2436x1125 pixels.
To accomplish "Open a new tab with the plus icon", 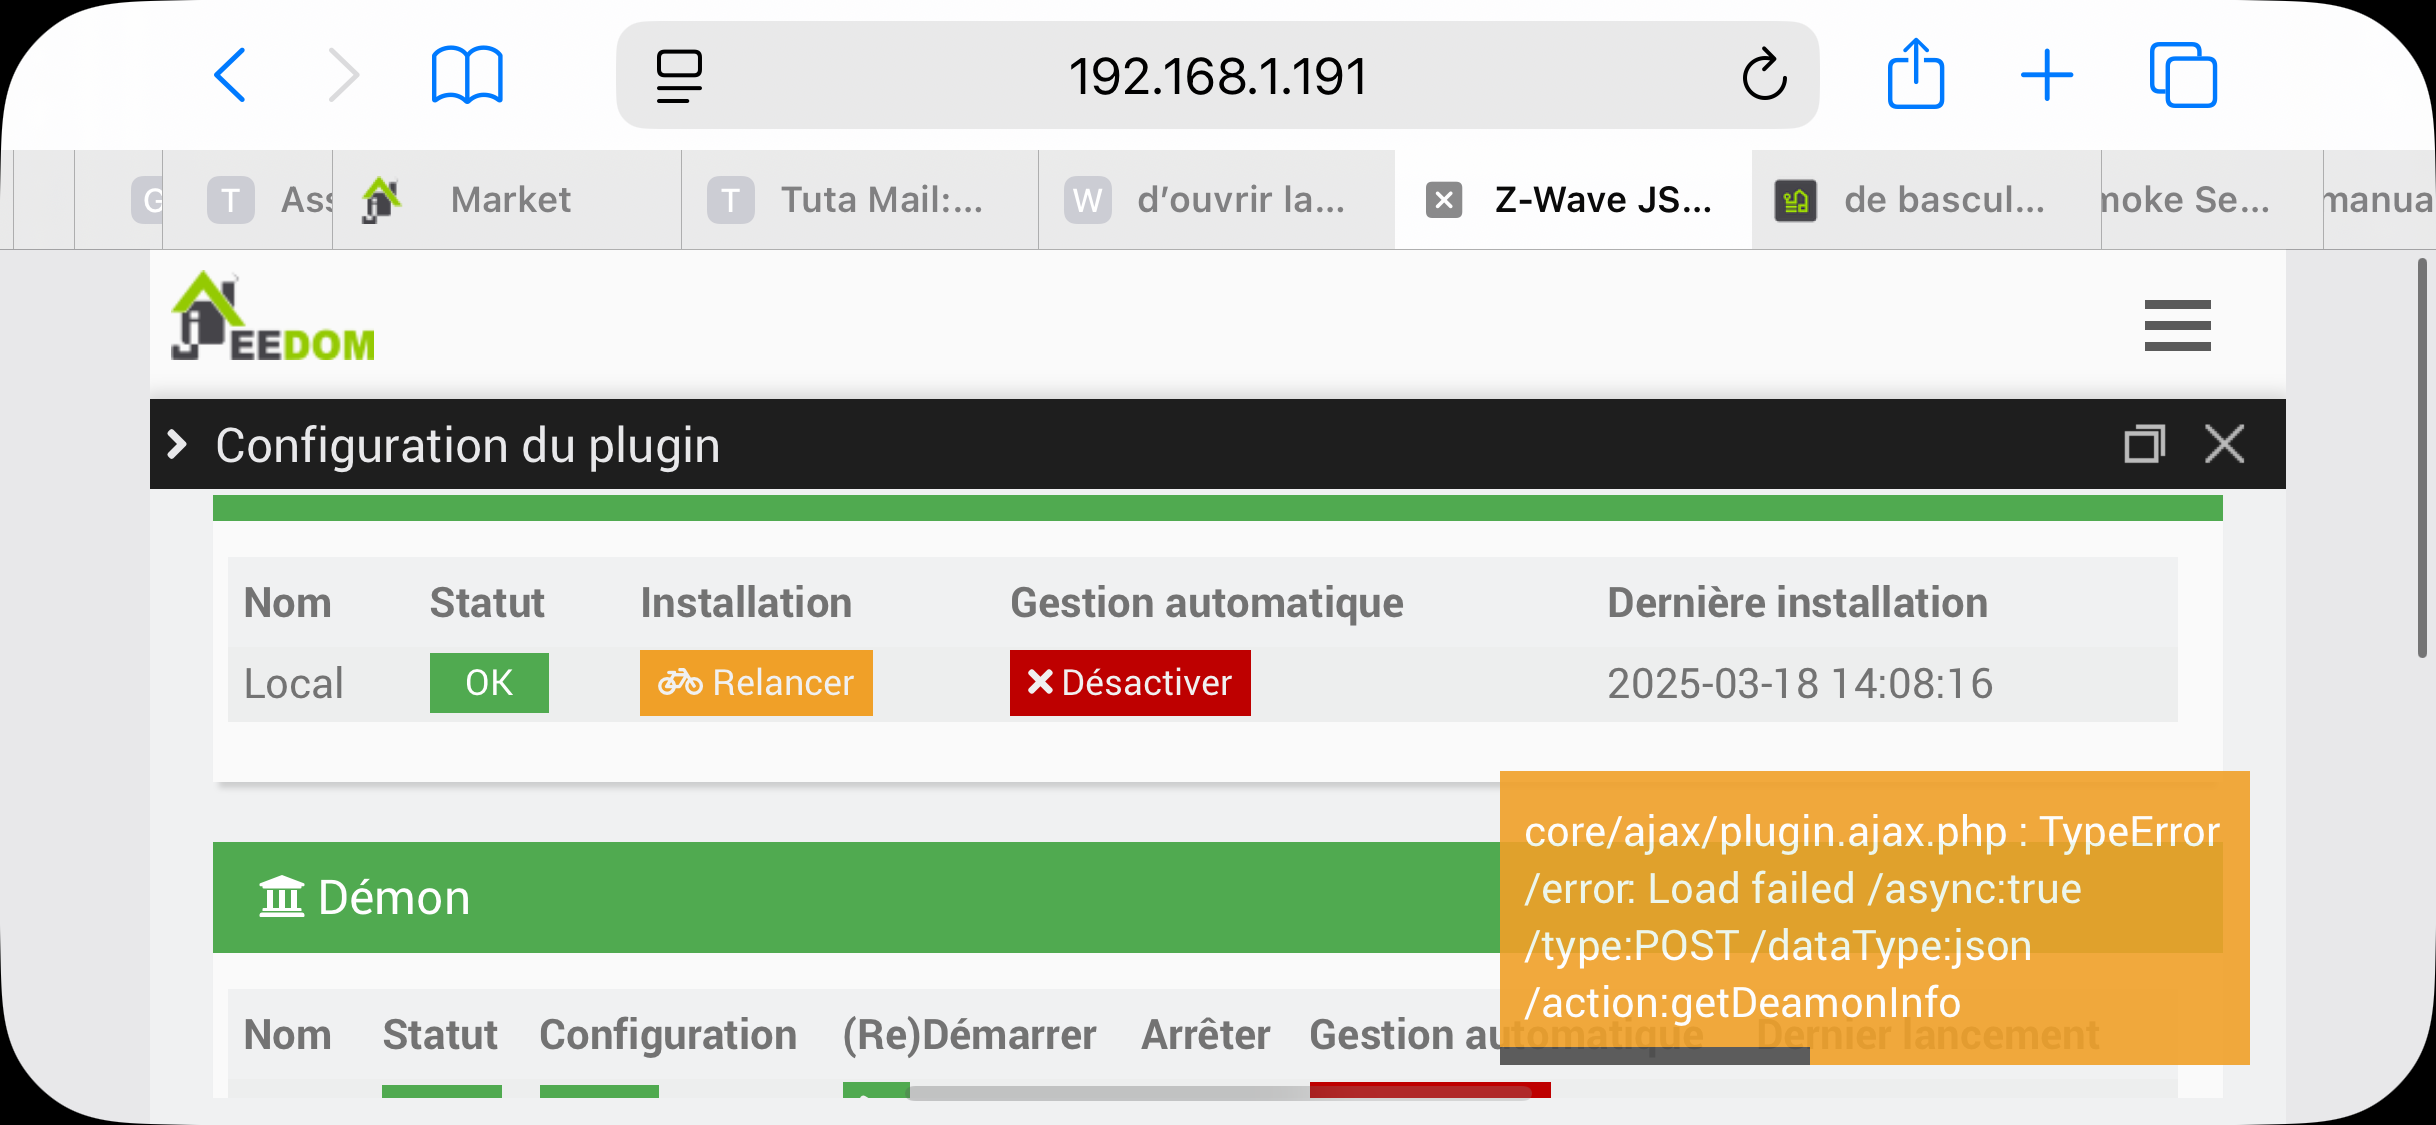I will 2047,76.
